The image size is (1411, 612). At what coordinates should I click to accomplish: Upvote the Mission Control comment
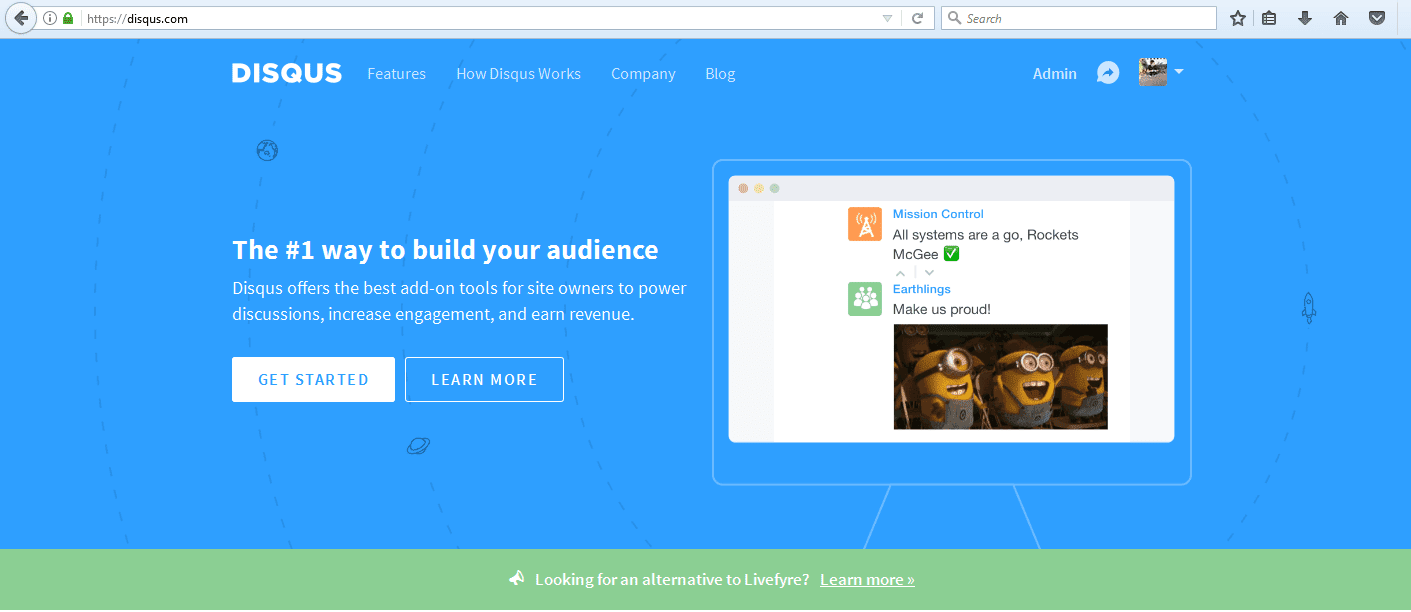point(900,272)
